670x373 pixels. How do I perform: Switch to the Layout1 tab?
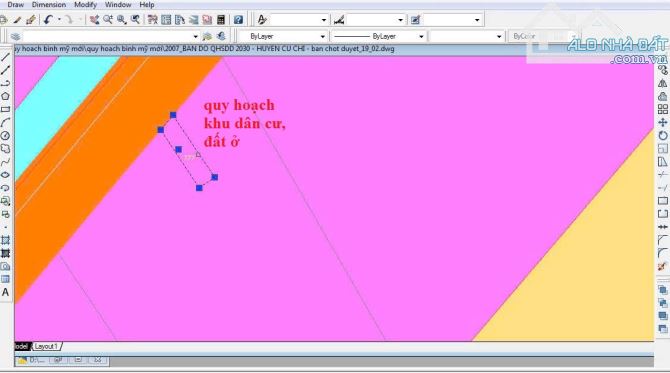point(46,347)
